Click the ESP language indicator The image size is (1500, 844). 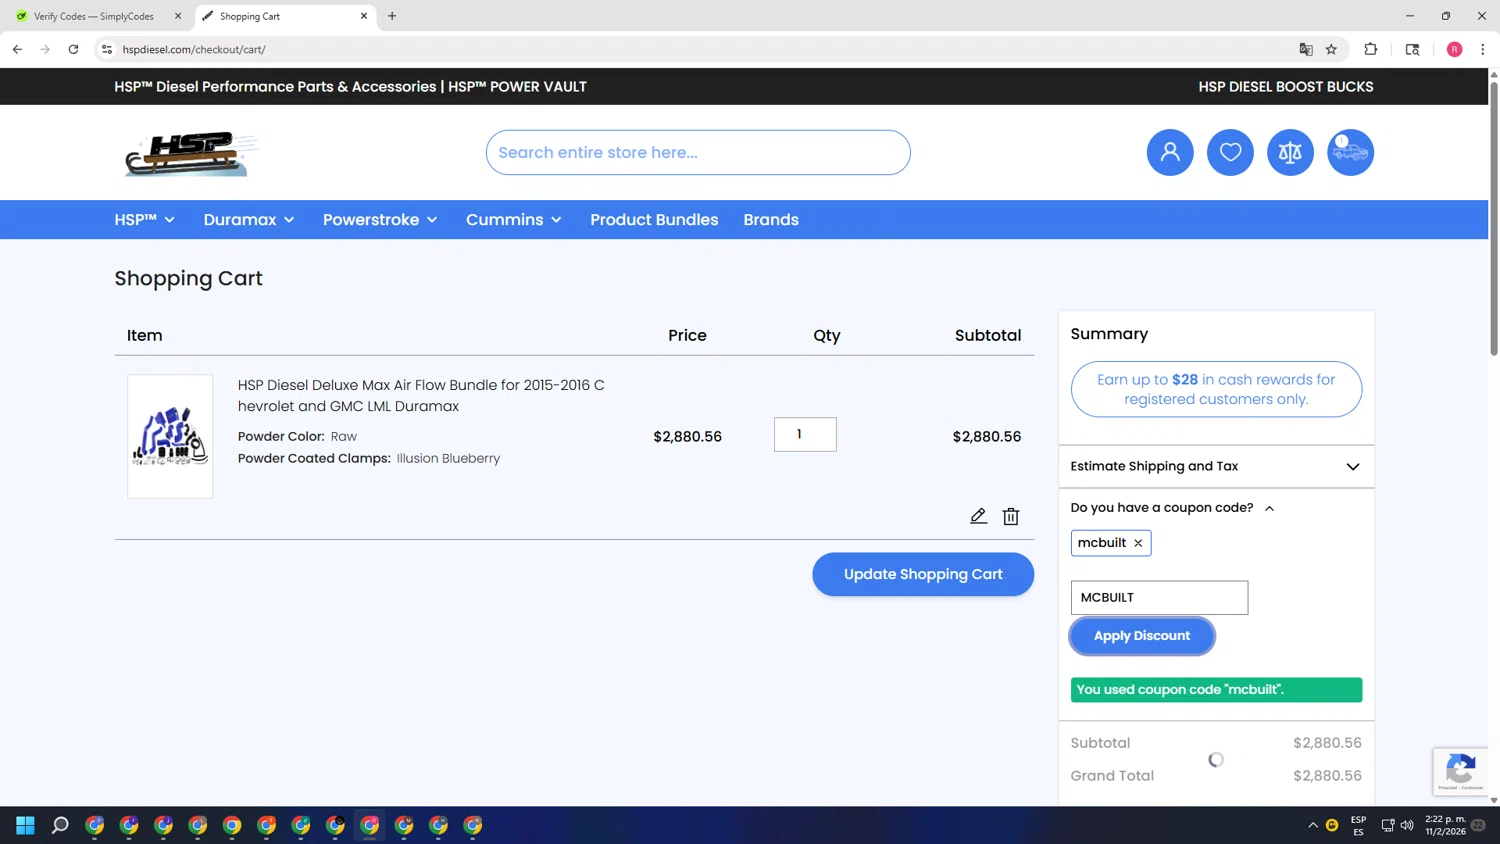click(1358, 825)
